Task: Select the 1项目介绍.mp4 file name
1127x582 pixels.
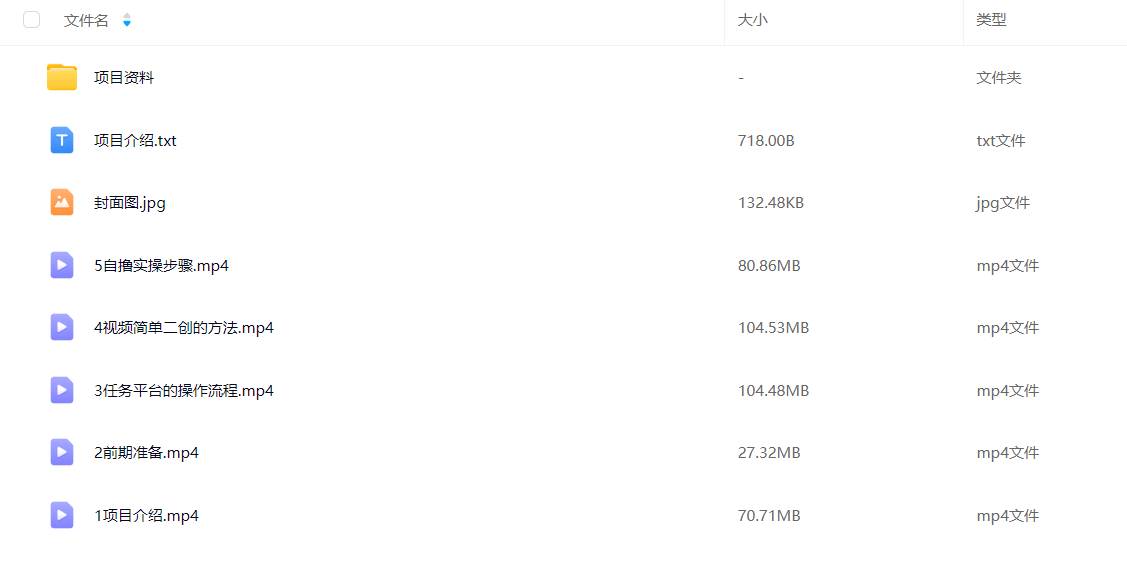Action: [147, 515]
